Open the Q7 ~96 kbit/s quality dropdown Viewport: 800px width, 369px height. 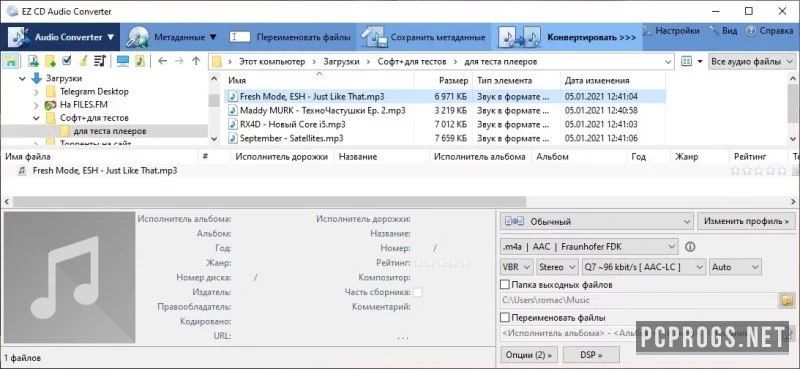click(x=643, y=267)
